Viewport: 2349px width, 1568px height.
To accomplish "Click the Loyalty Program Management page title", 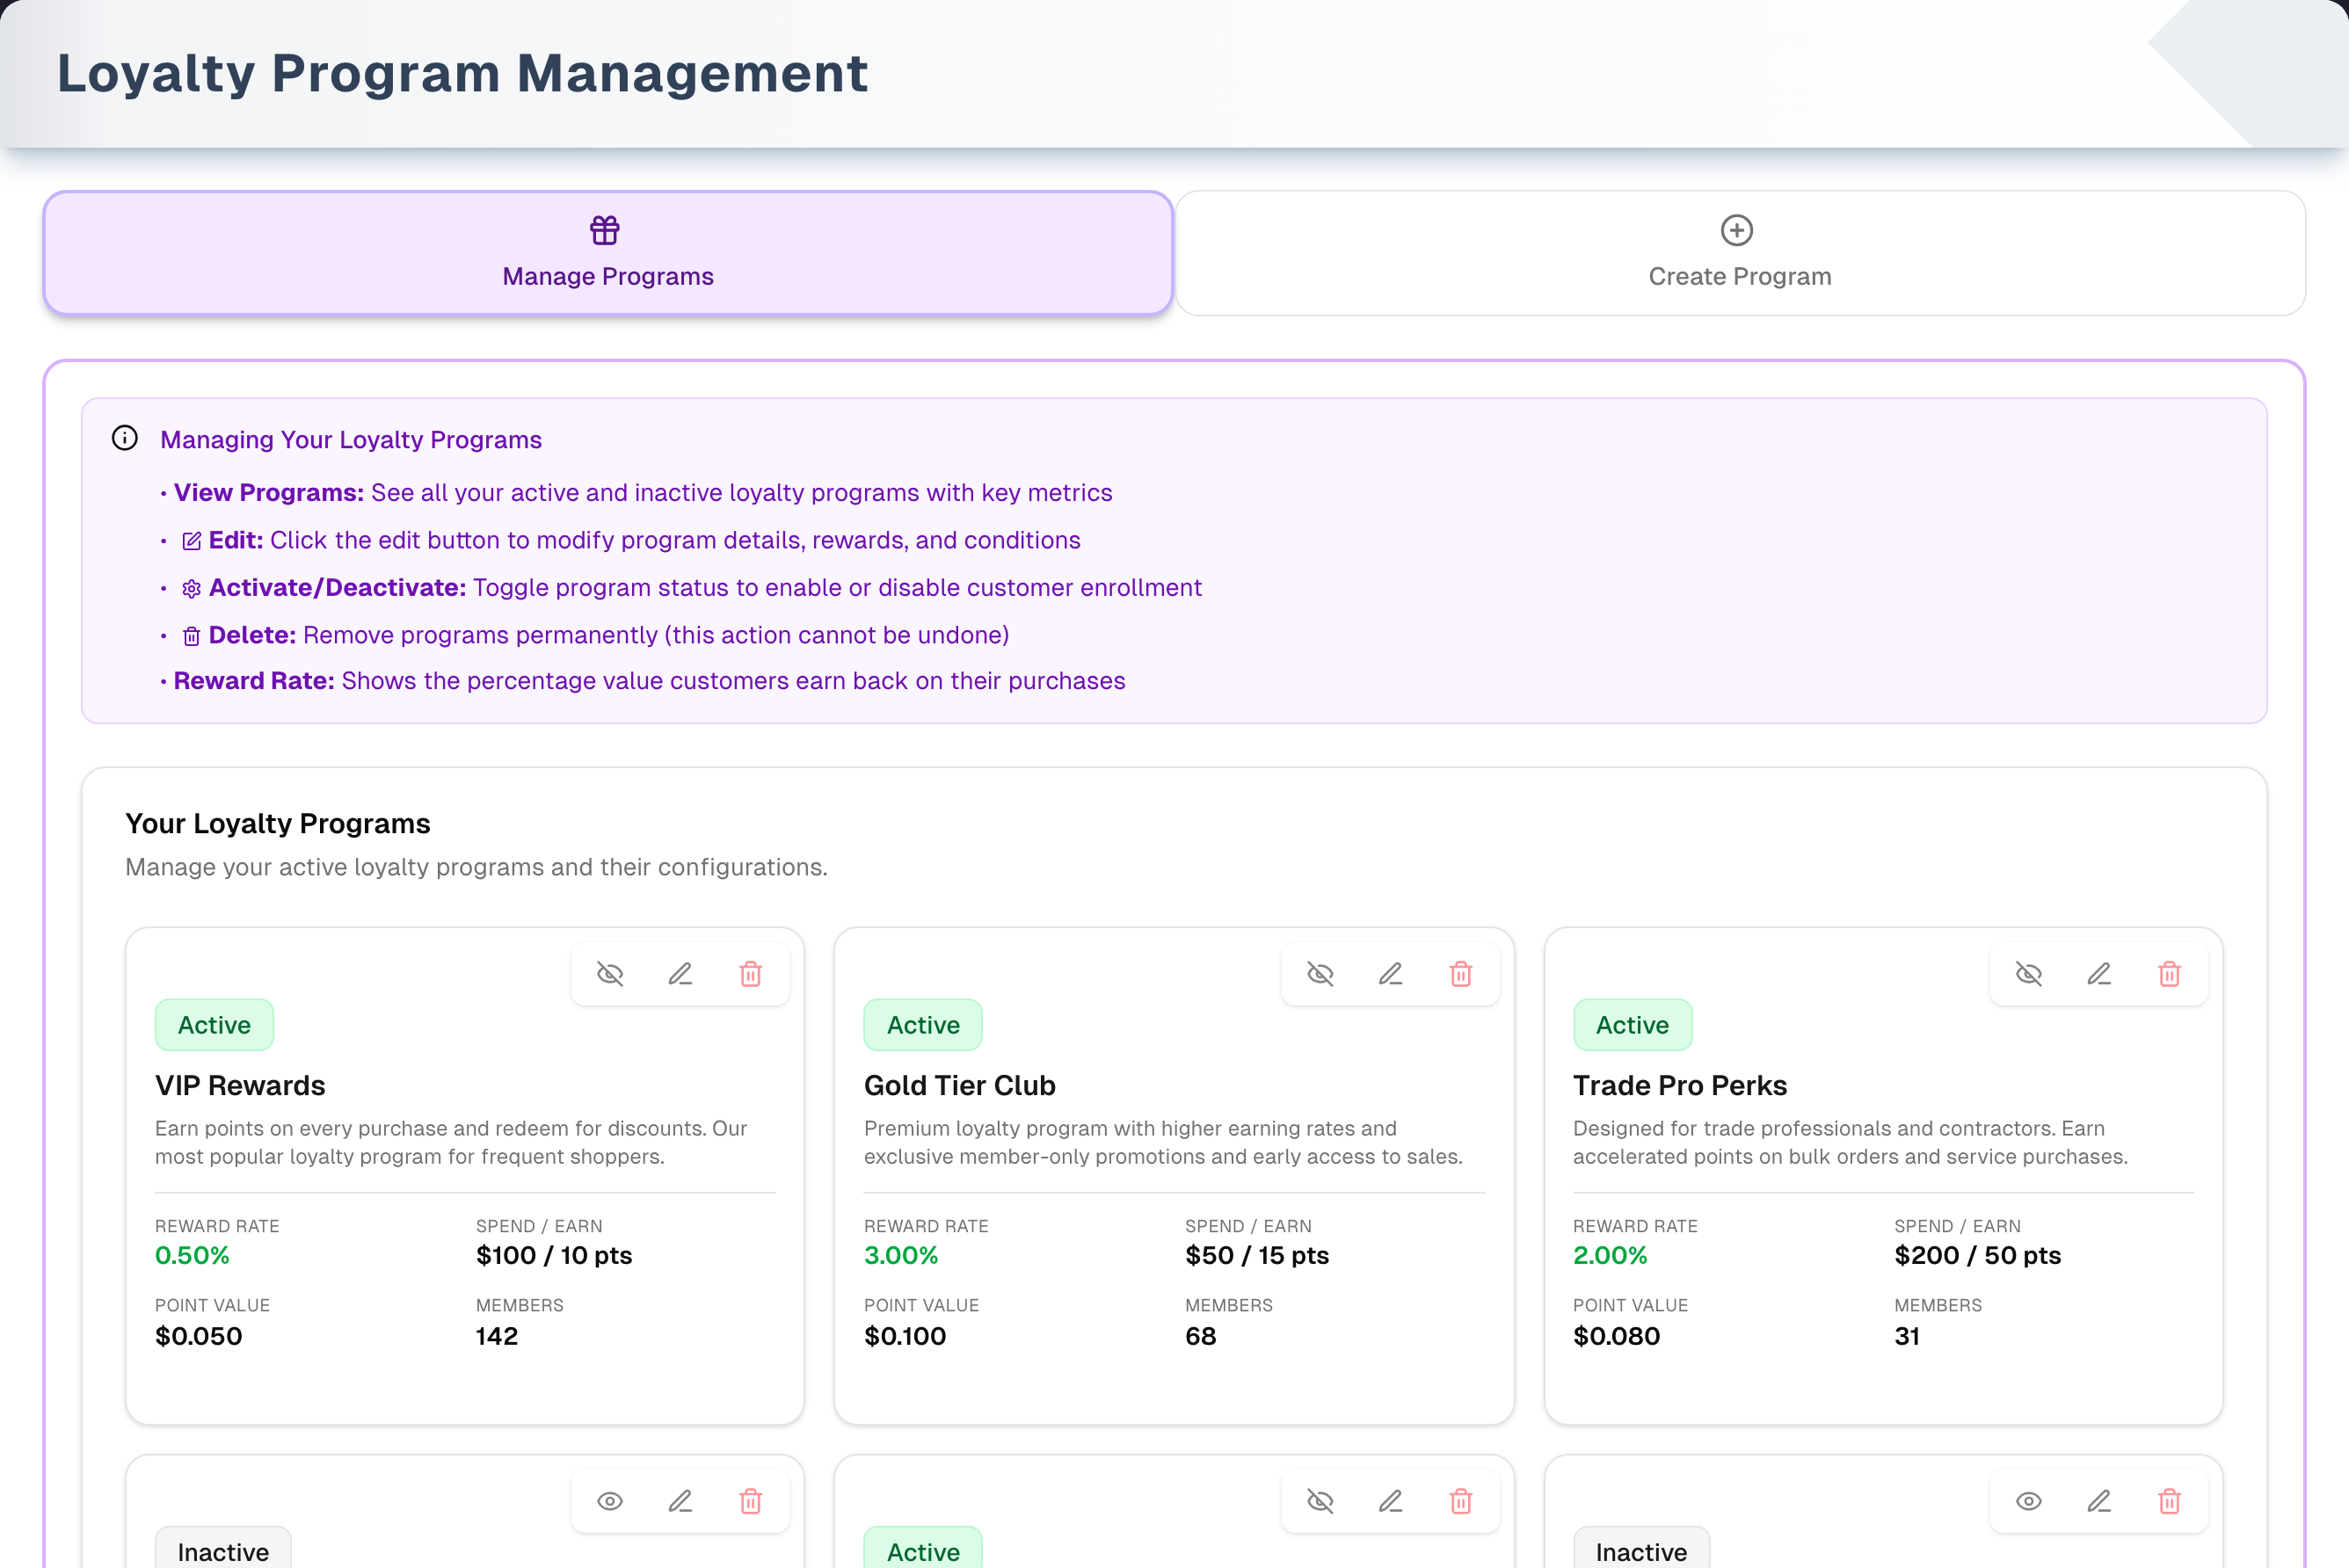I will [462, 73].
